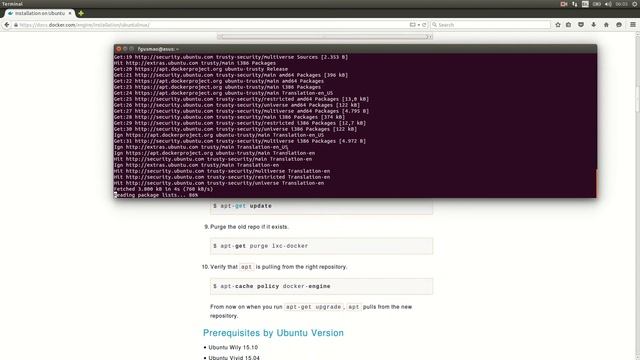Click the recording camera indicator in top panel
Viewport: 640px width, 360px height.
coord(564,4)
